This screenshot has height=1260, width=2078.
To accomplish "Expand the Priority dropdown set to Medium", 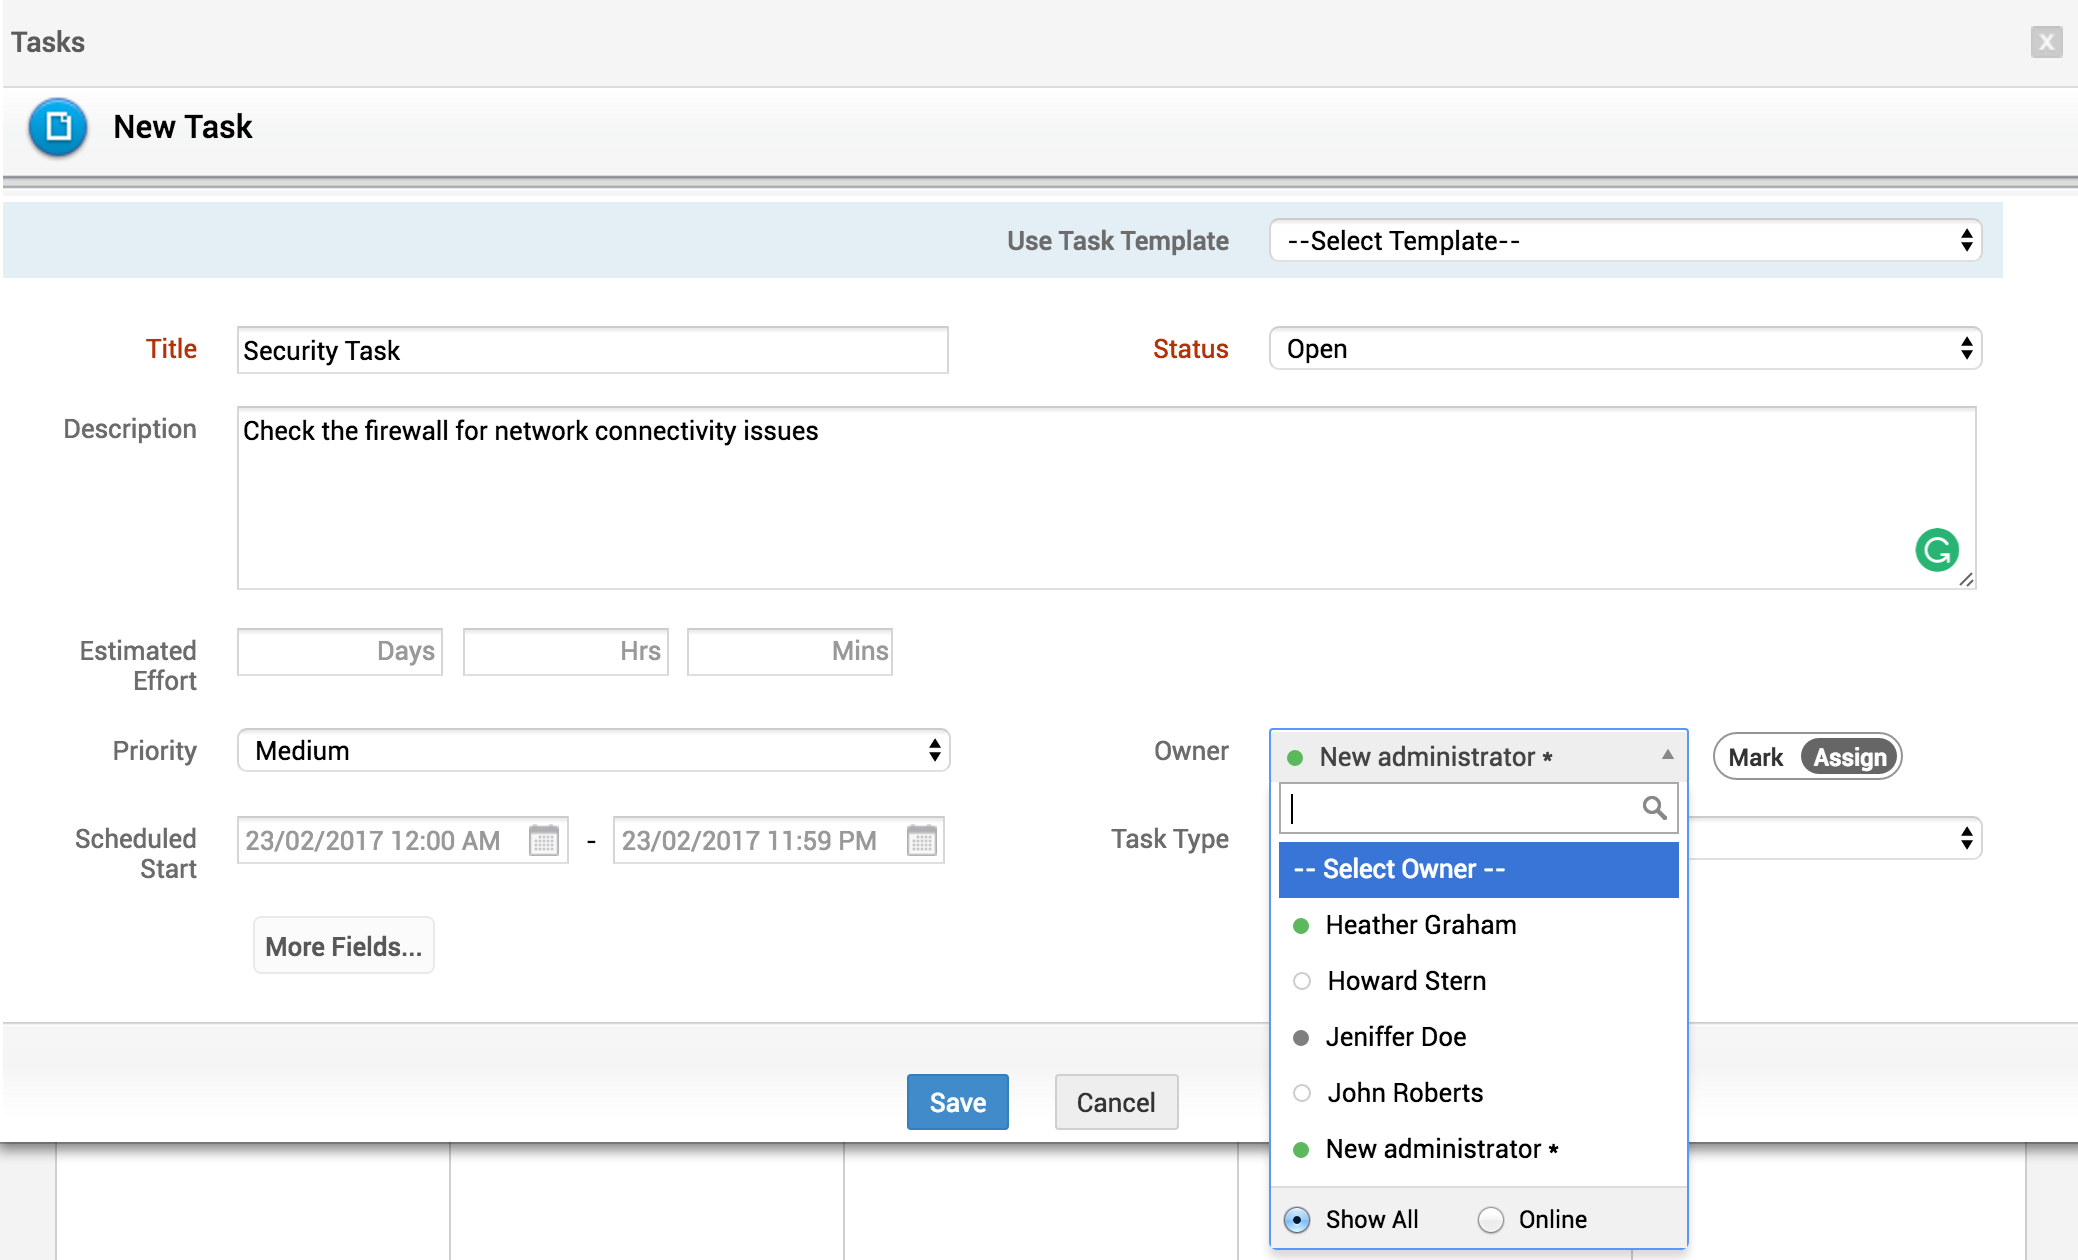I will (593, 751).
